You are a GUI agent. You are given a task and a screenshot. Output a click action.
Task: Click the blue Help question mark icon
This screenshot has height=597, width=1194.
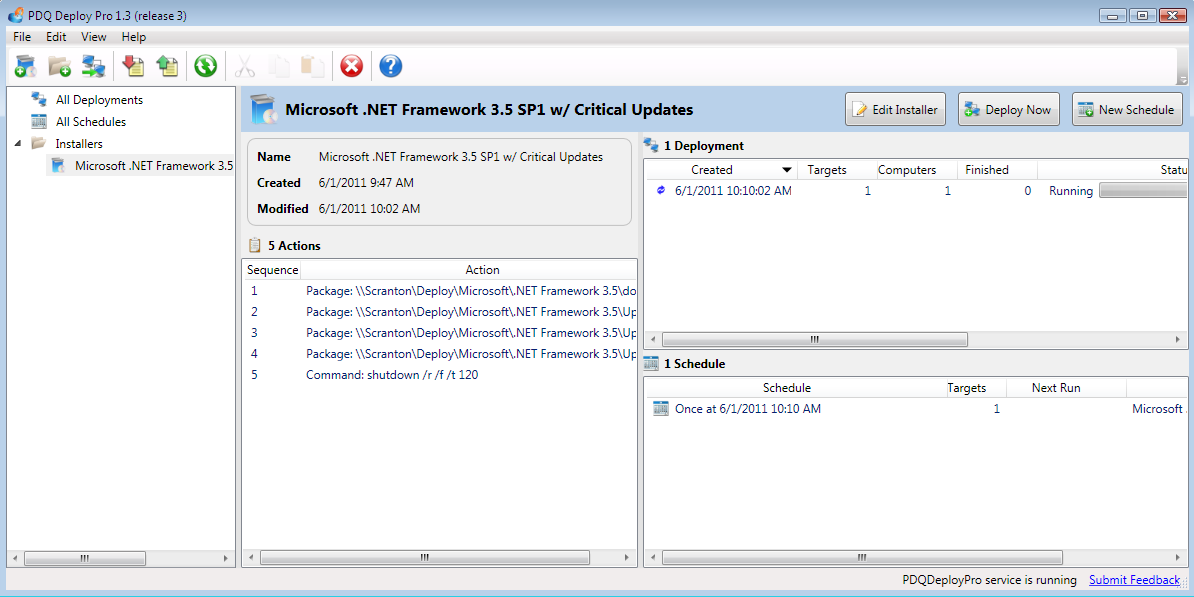pos(390,66)
